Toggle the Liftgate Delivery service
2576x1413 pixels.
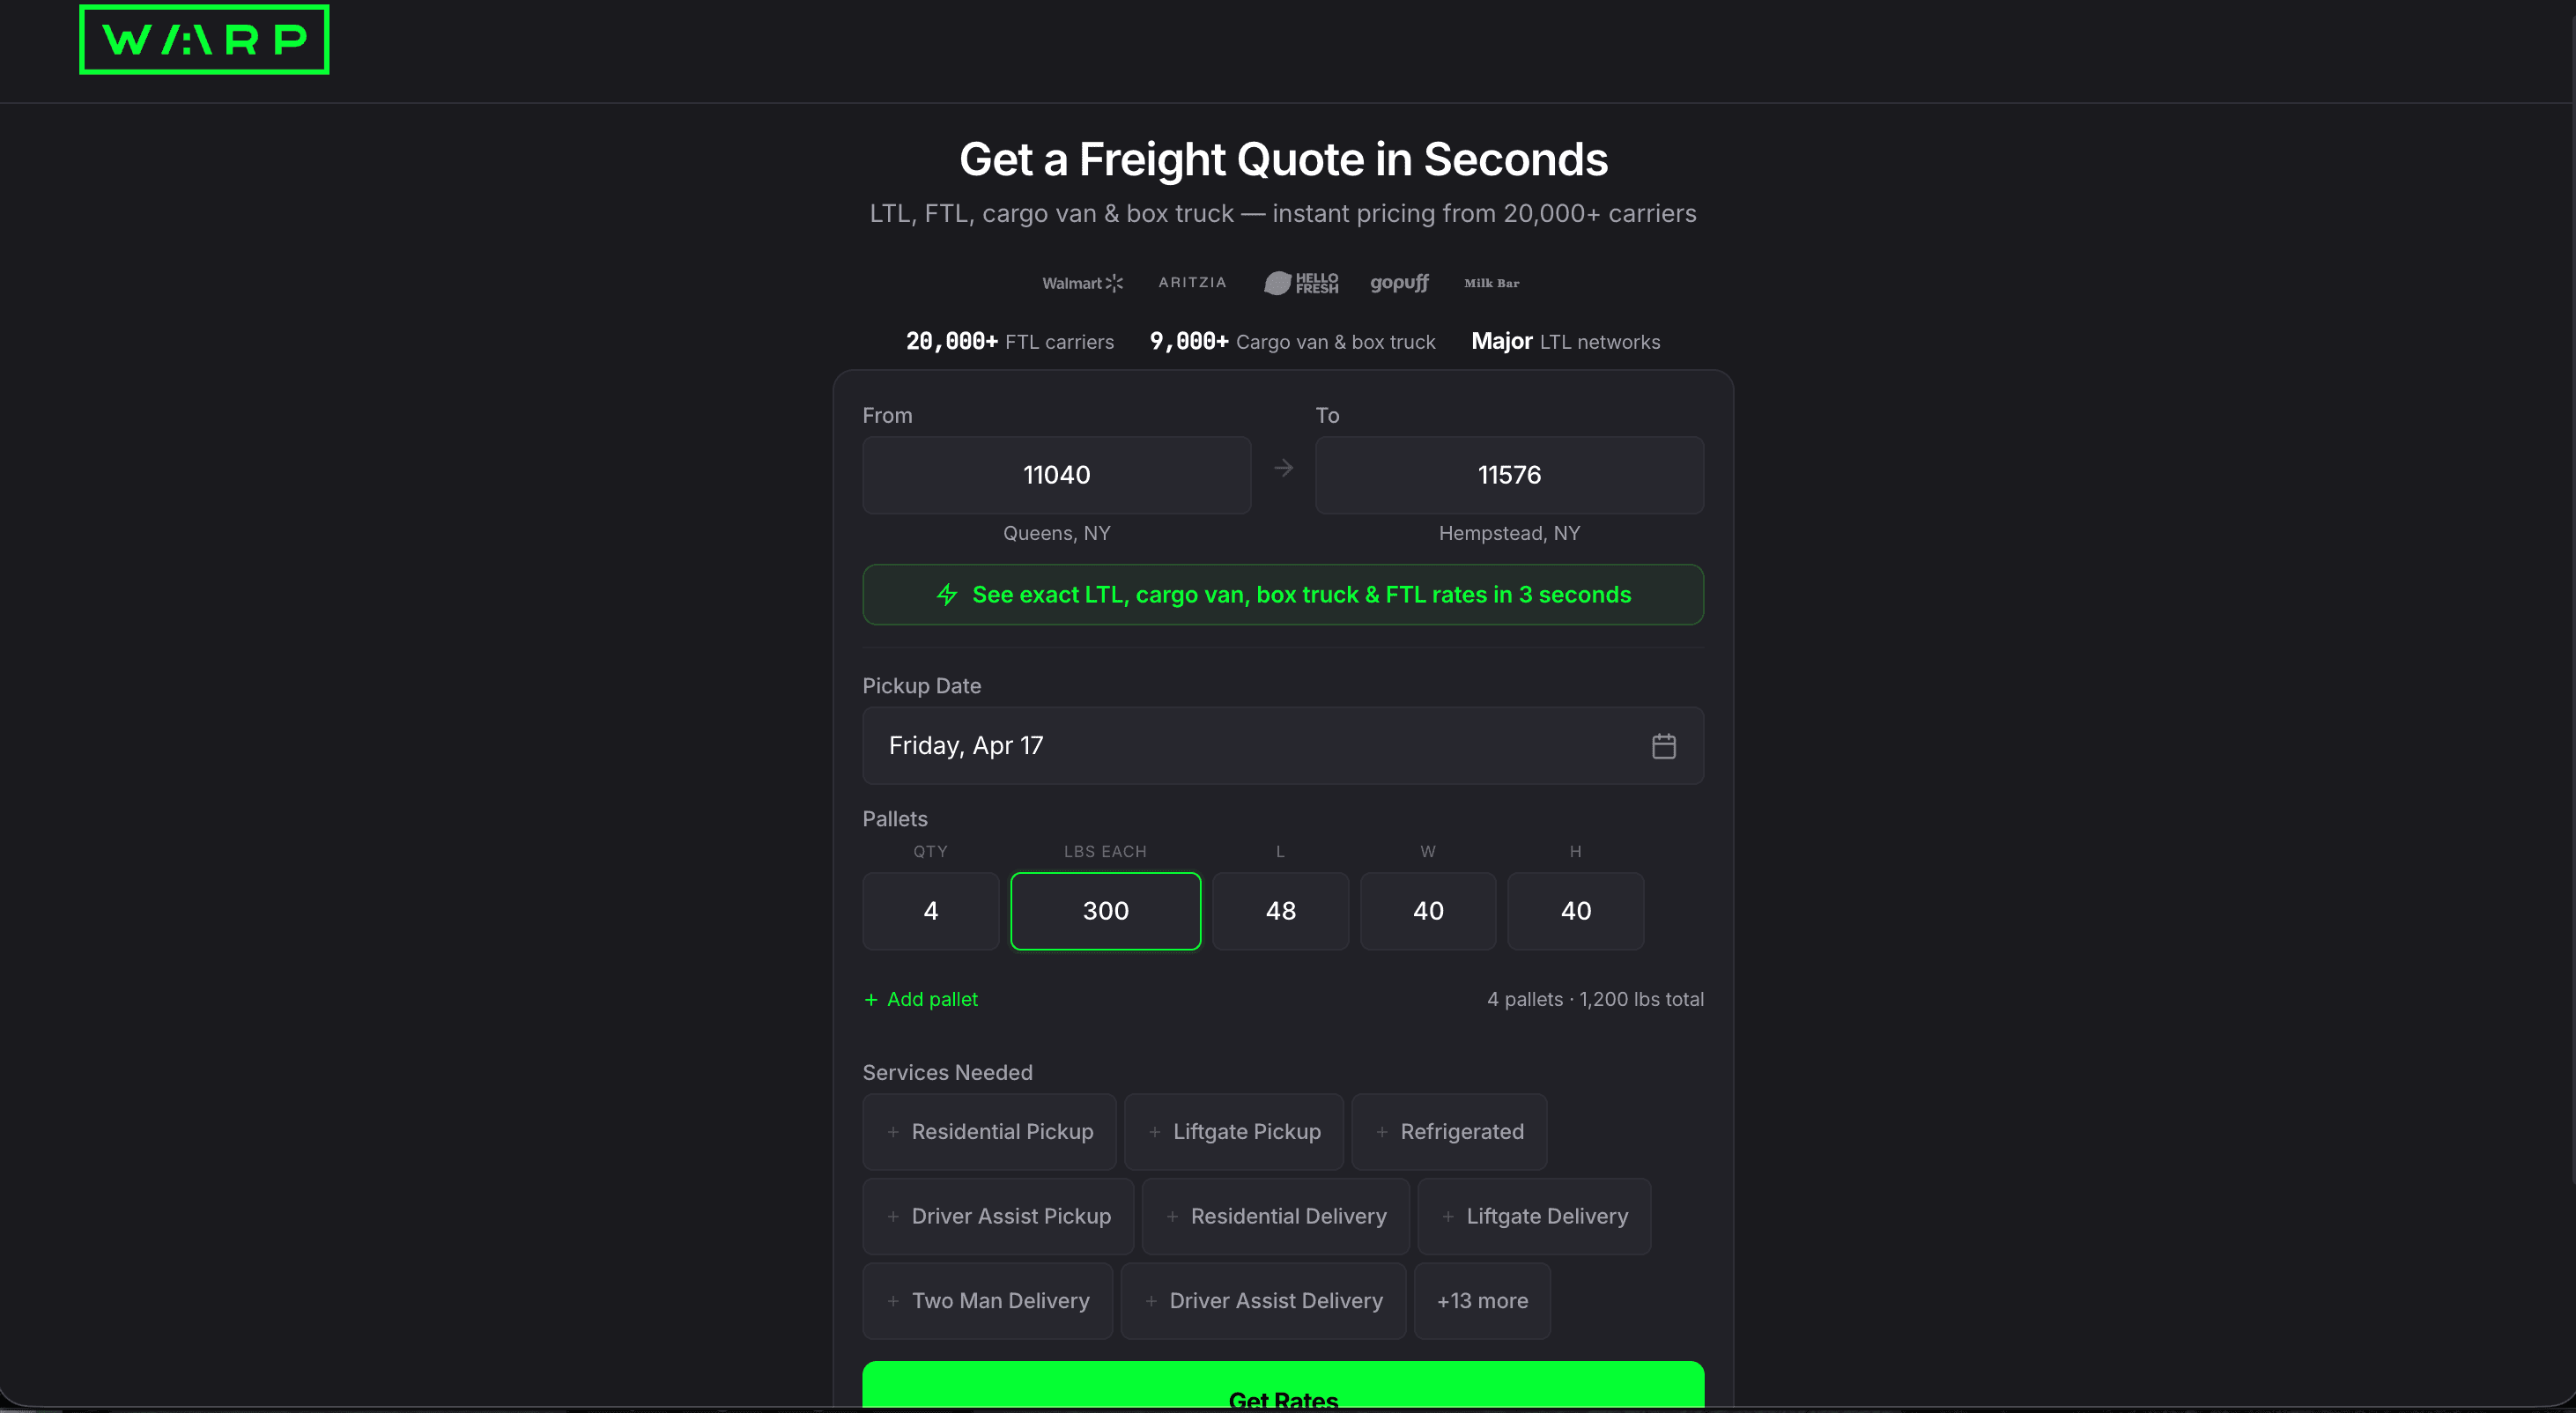(1534, 1216)
